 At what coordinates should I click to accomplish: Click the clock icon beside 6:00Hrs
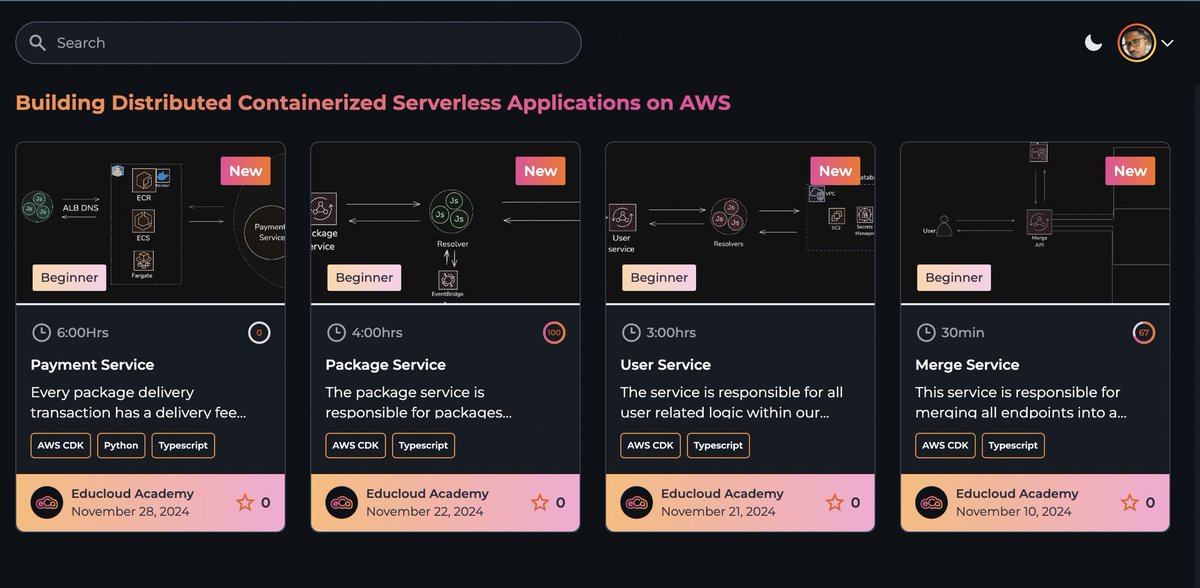(x=41, y=333)
